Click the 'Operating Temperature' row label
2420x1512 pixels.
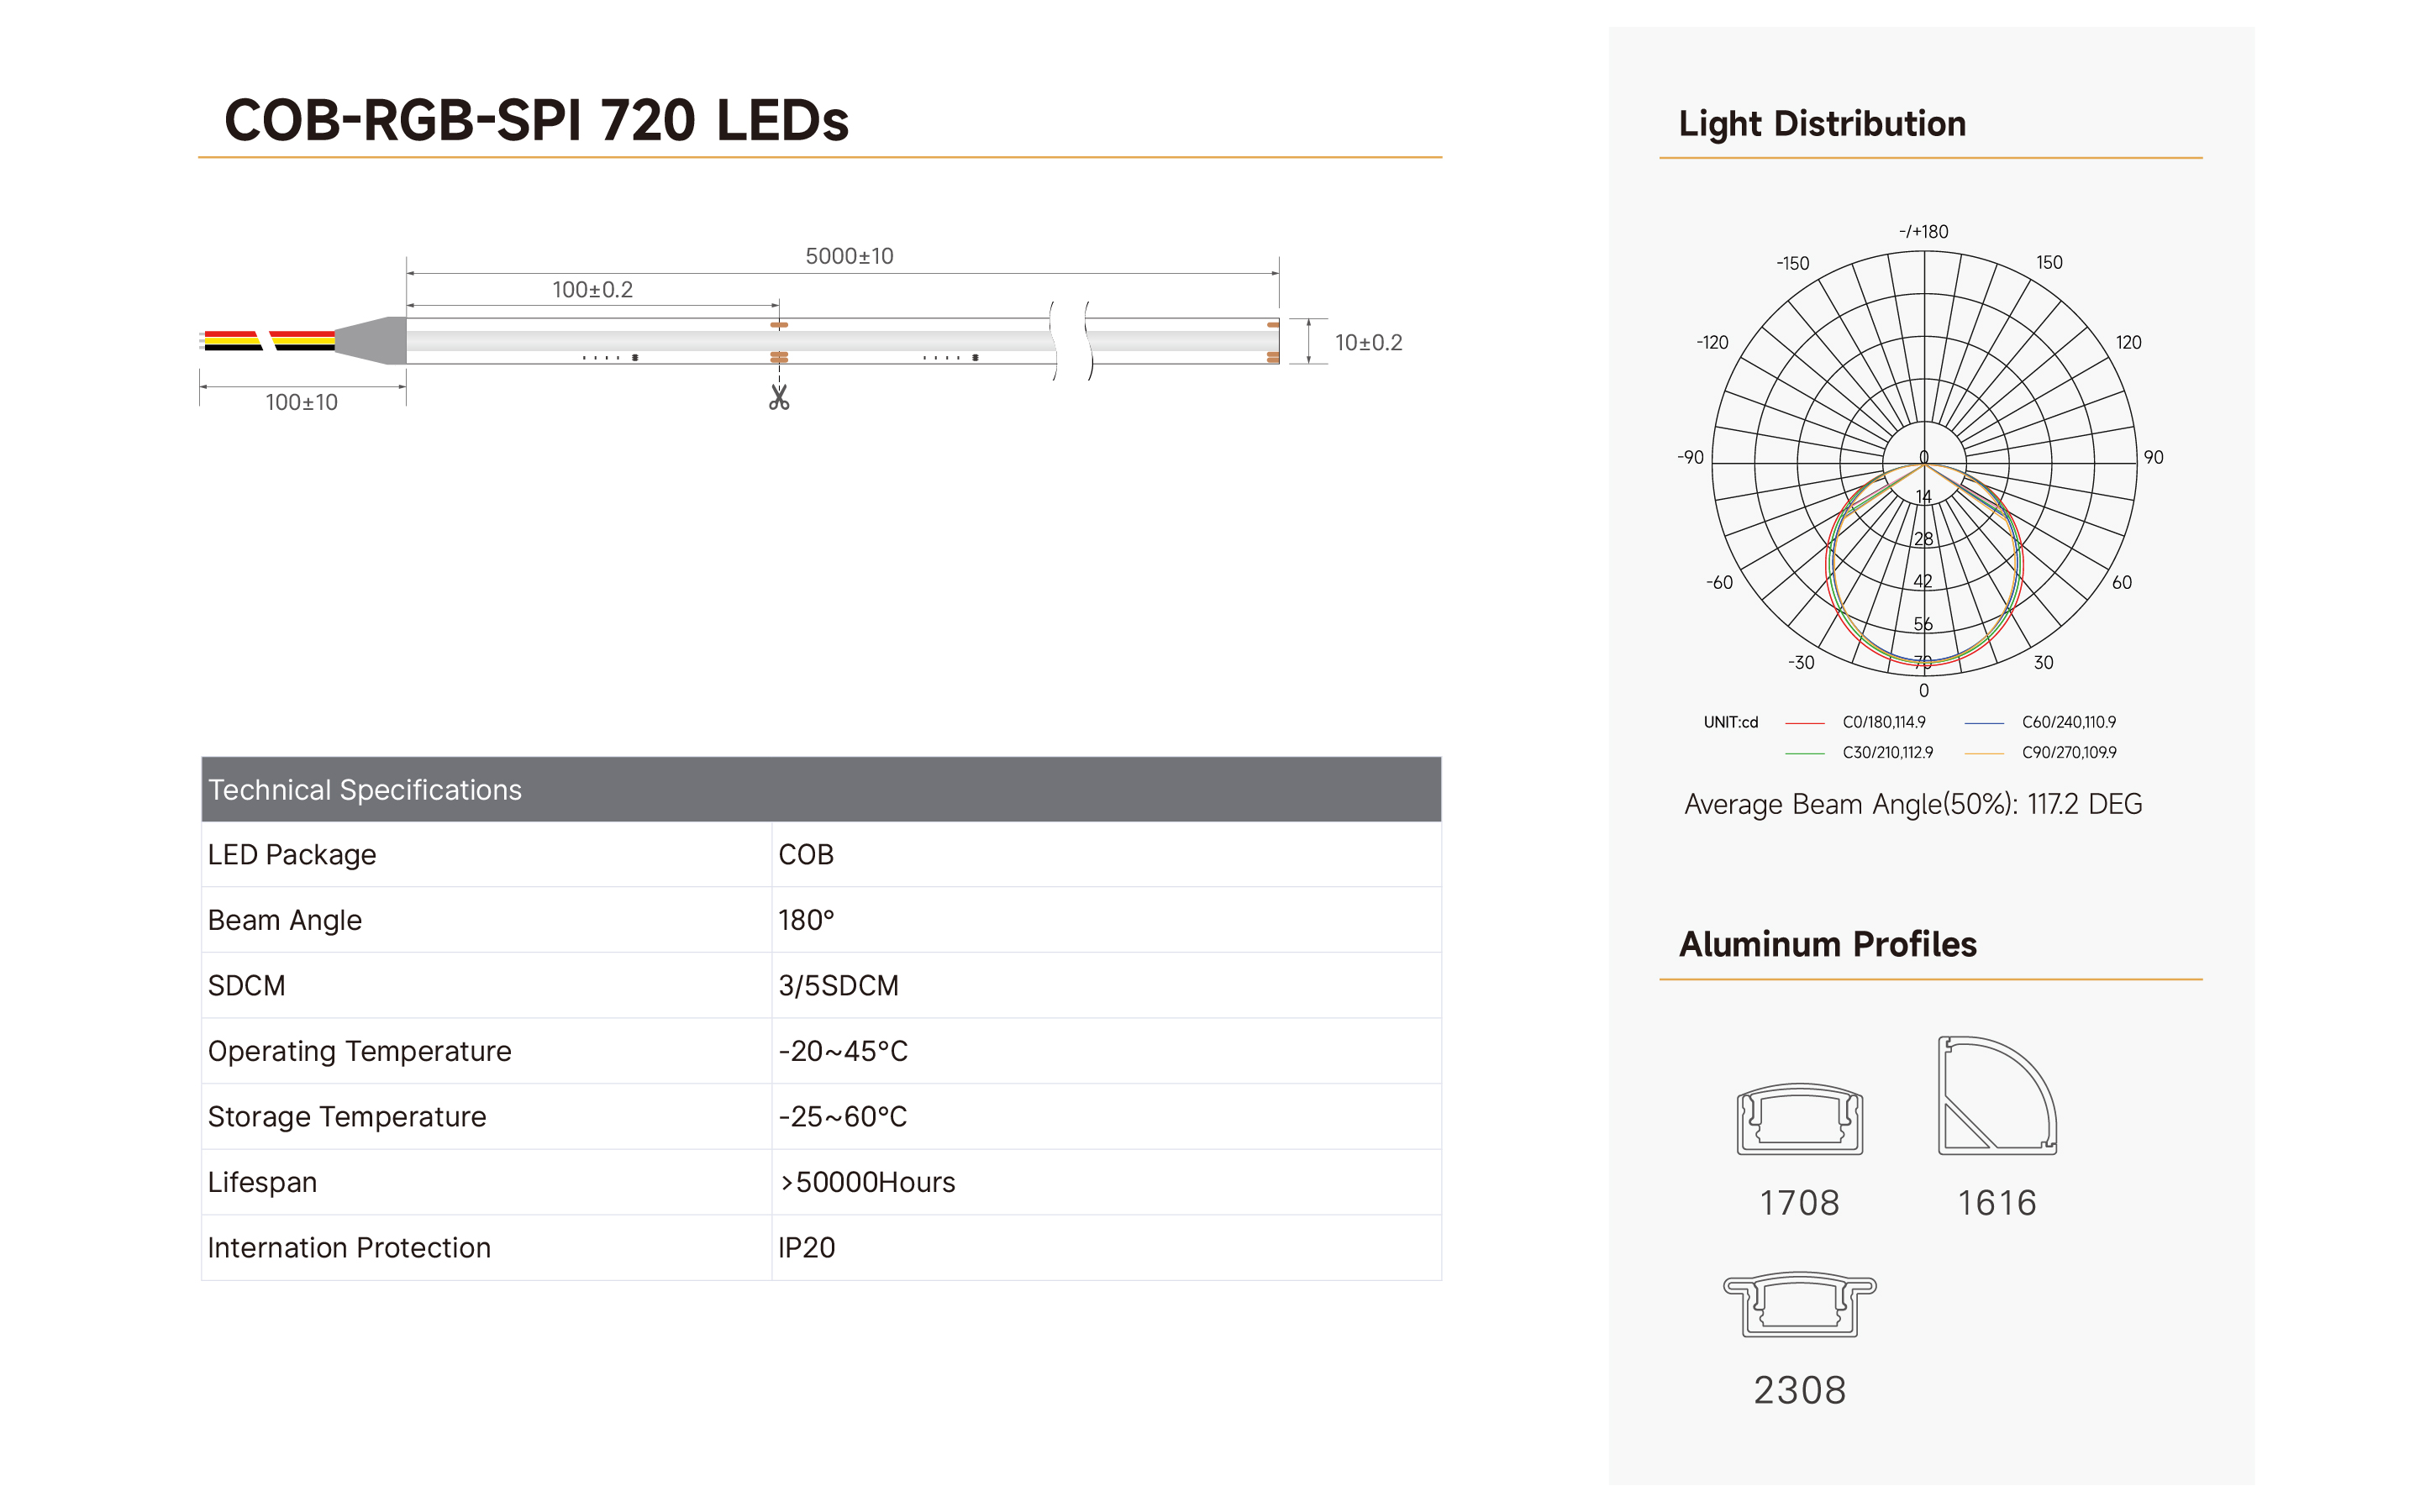(359, 1051)
